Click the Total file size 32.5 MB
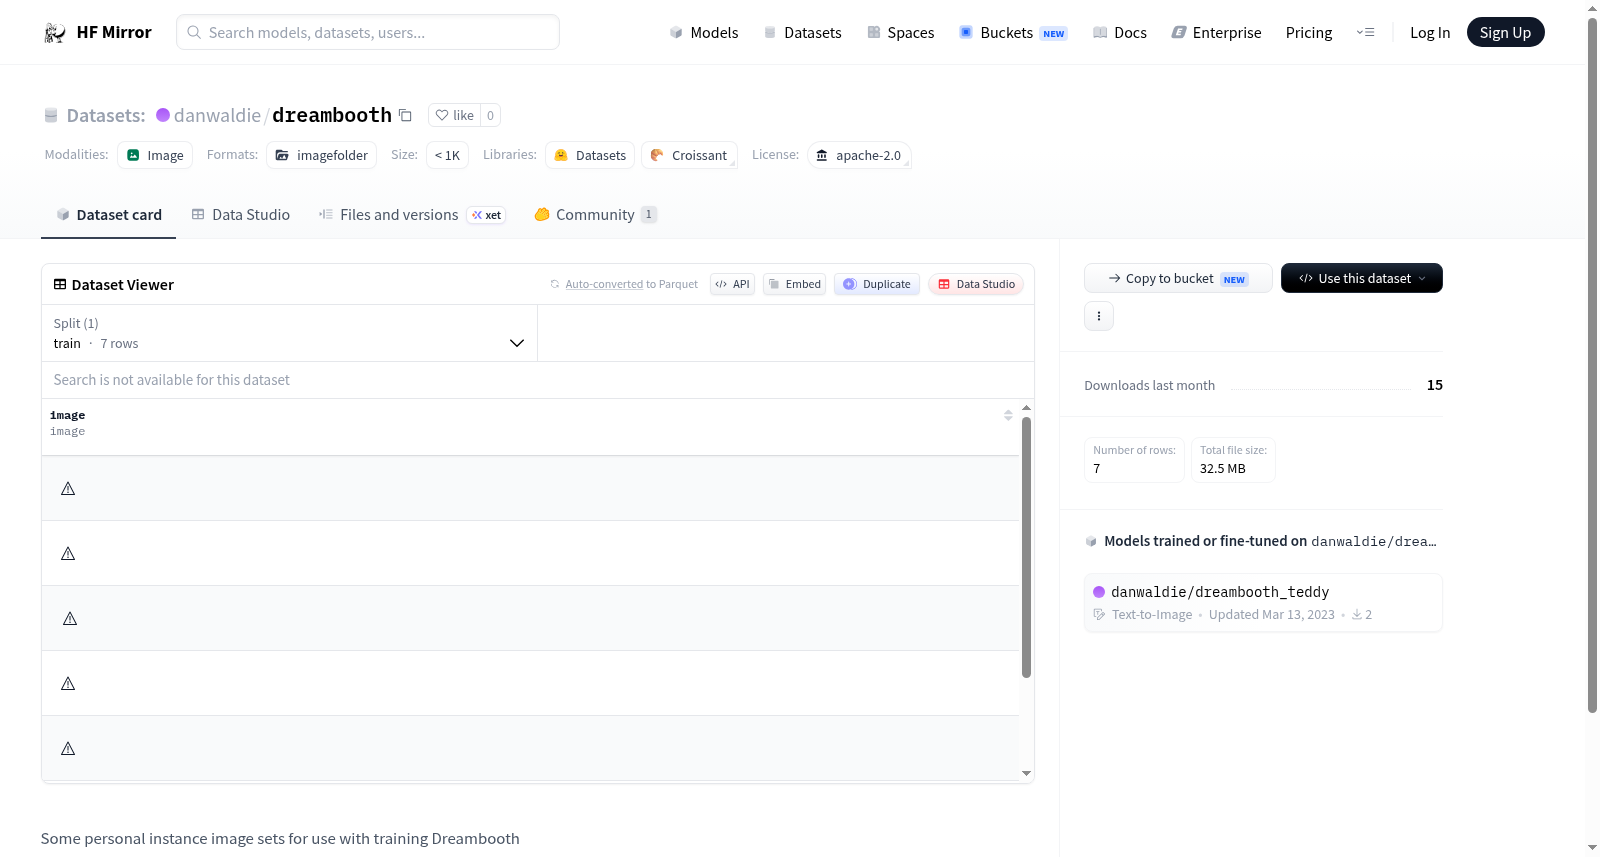Viewport: 1600px width, 857px height. [1233, 460]
